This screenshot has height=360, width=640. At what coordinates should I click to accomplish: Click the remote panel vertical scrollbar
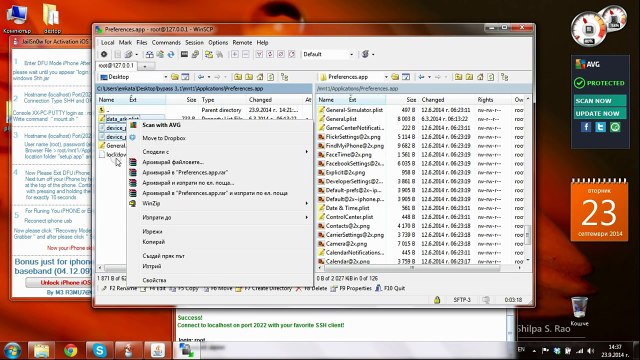527,180
